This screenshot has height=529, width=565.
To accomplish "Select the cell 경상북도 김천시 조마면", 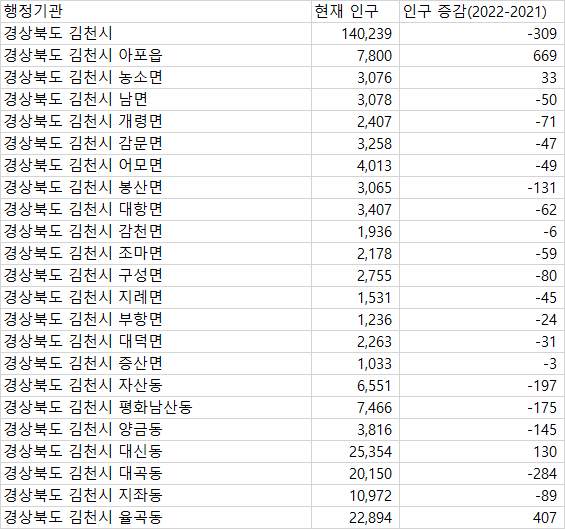I will [x=156, y=253].
